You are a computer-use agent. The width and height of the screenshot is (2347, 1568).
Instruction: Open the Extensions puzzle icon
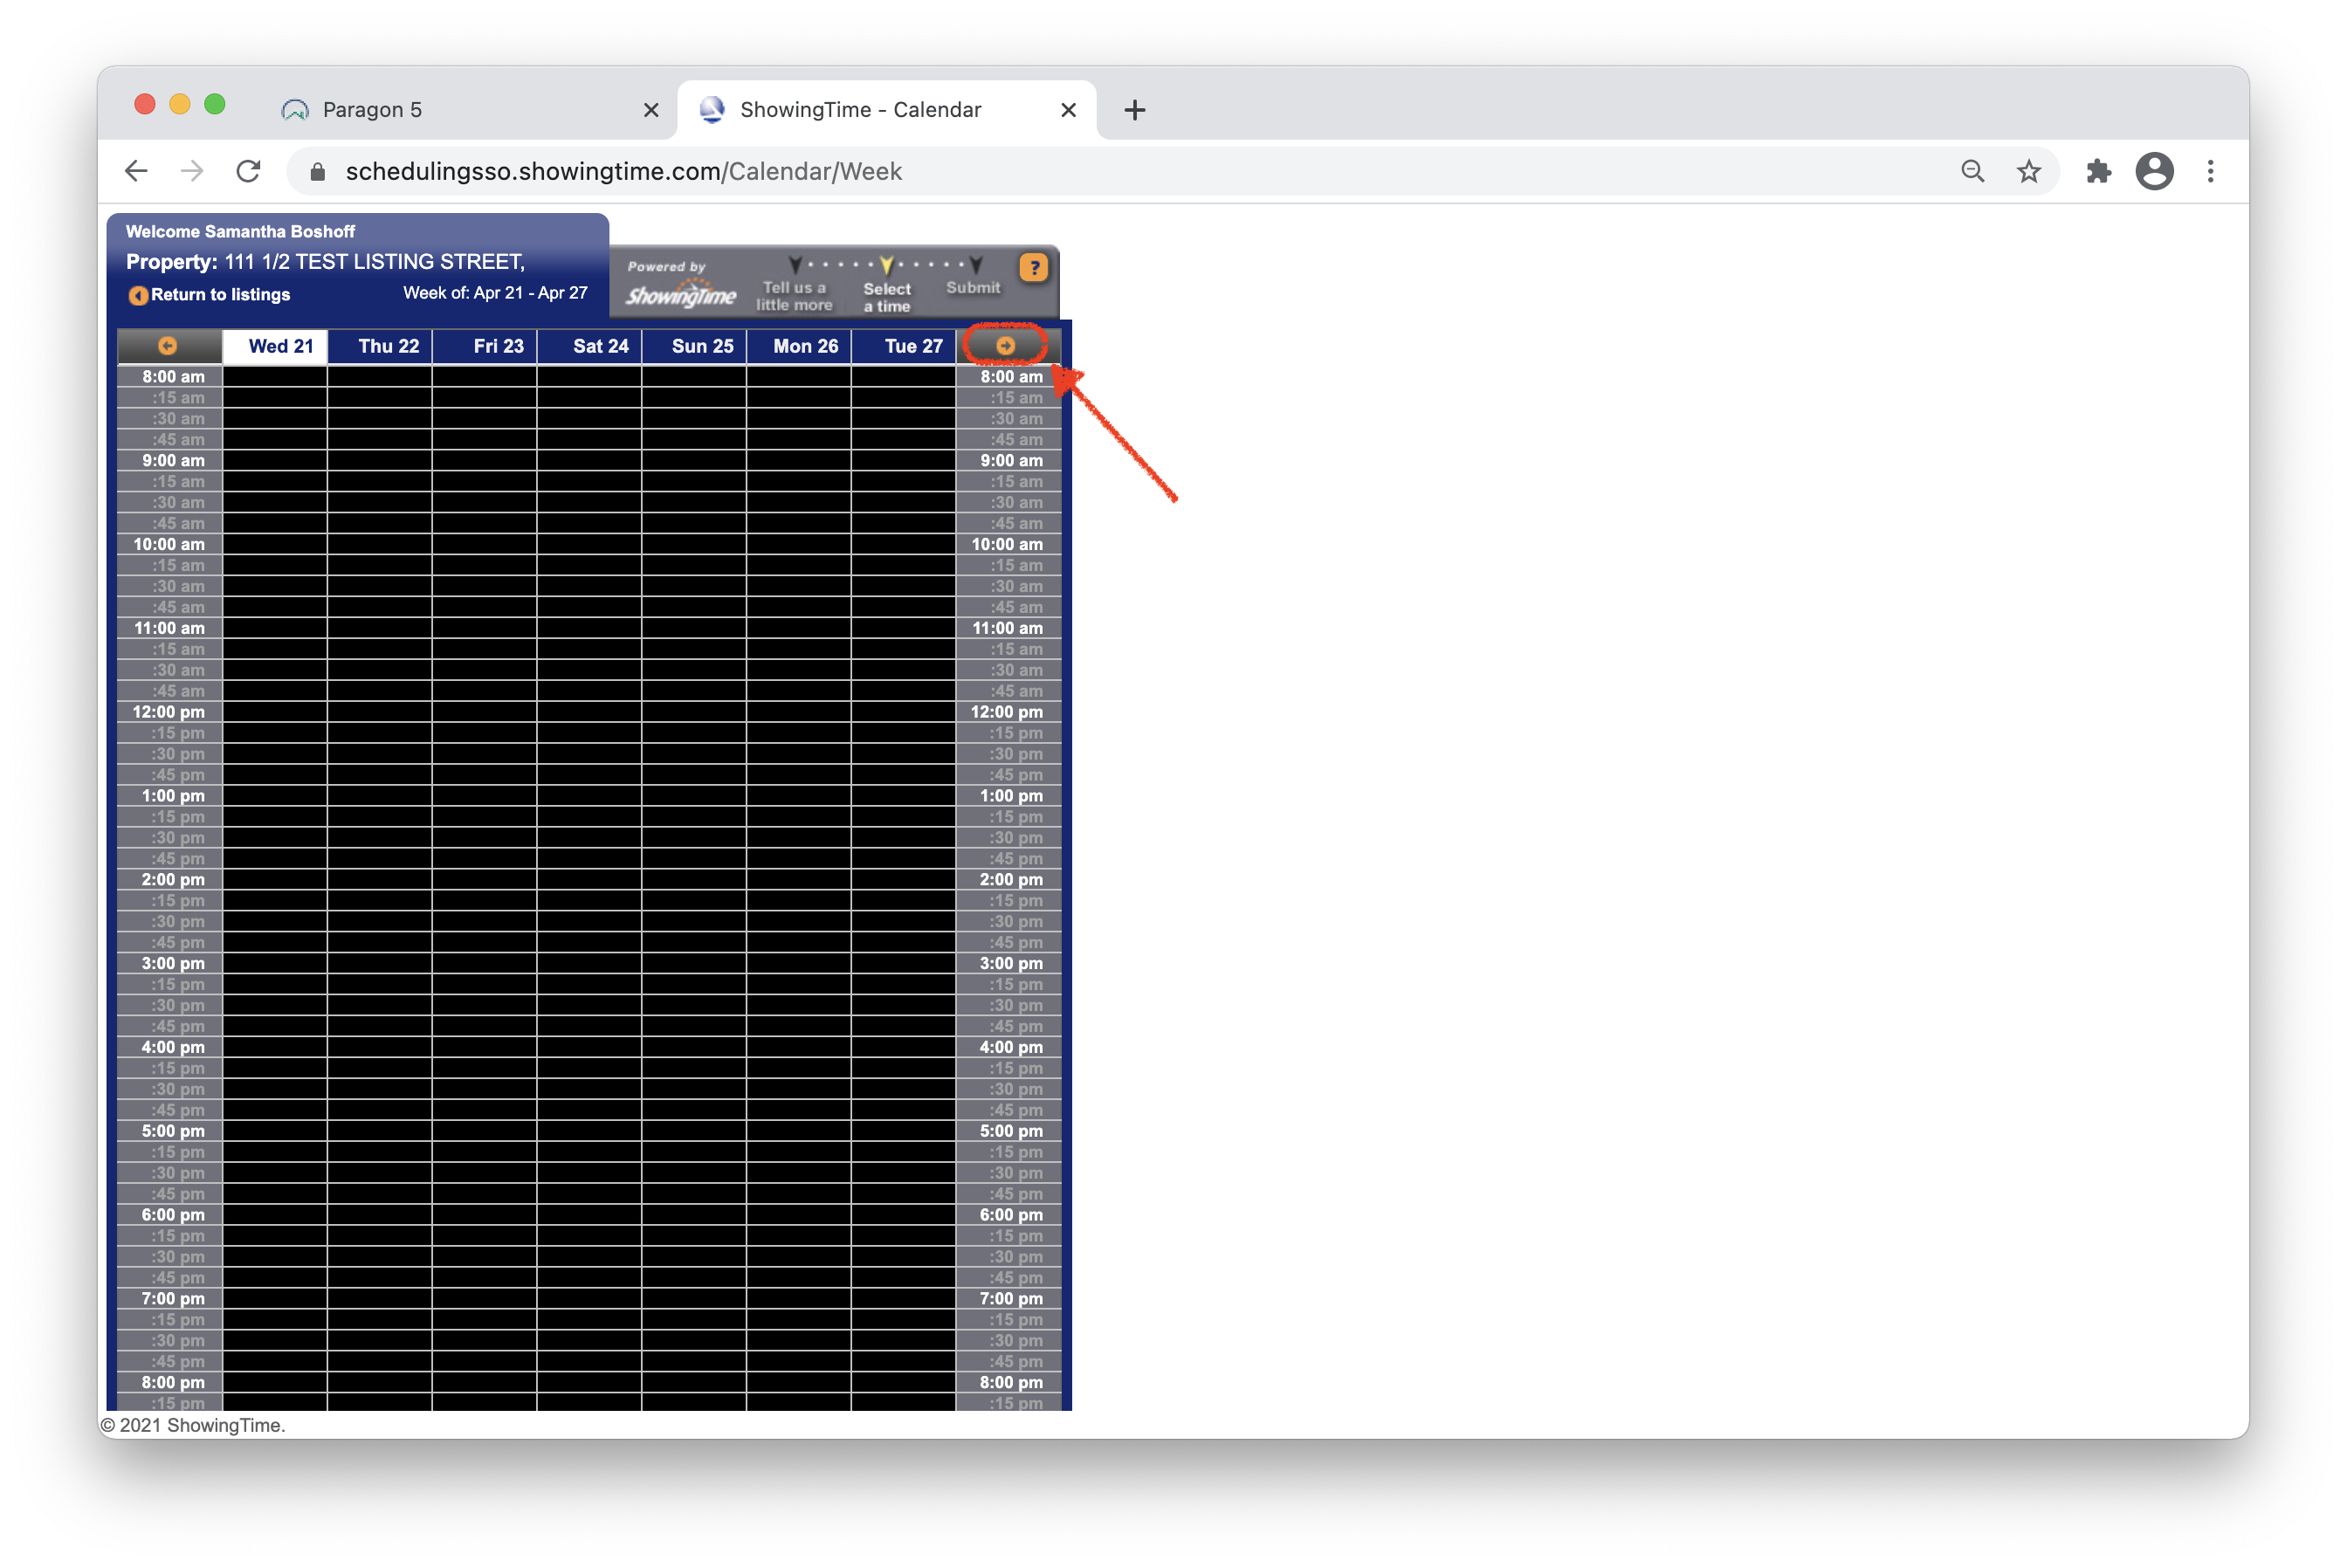point(2098,171)
